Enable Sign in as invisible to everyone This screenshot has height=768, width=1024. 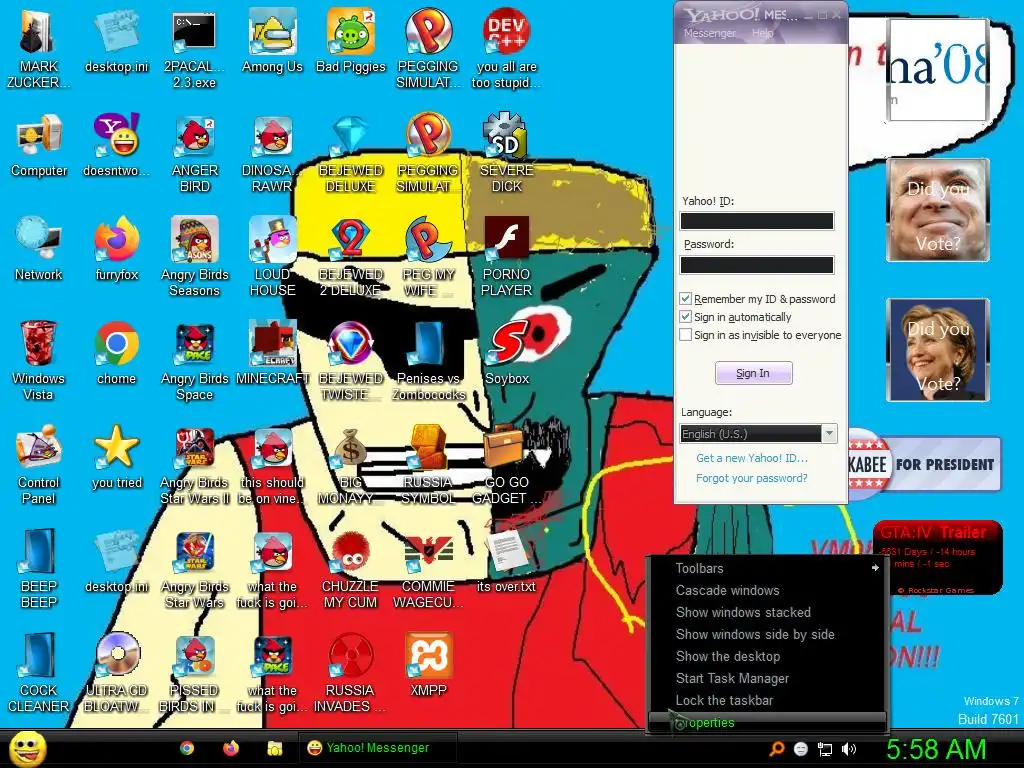[x=685, y=335]
